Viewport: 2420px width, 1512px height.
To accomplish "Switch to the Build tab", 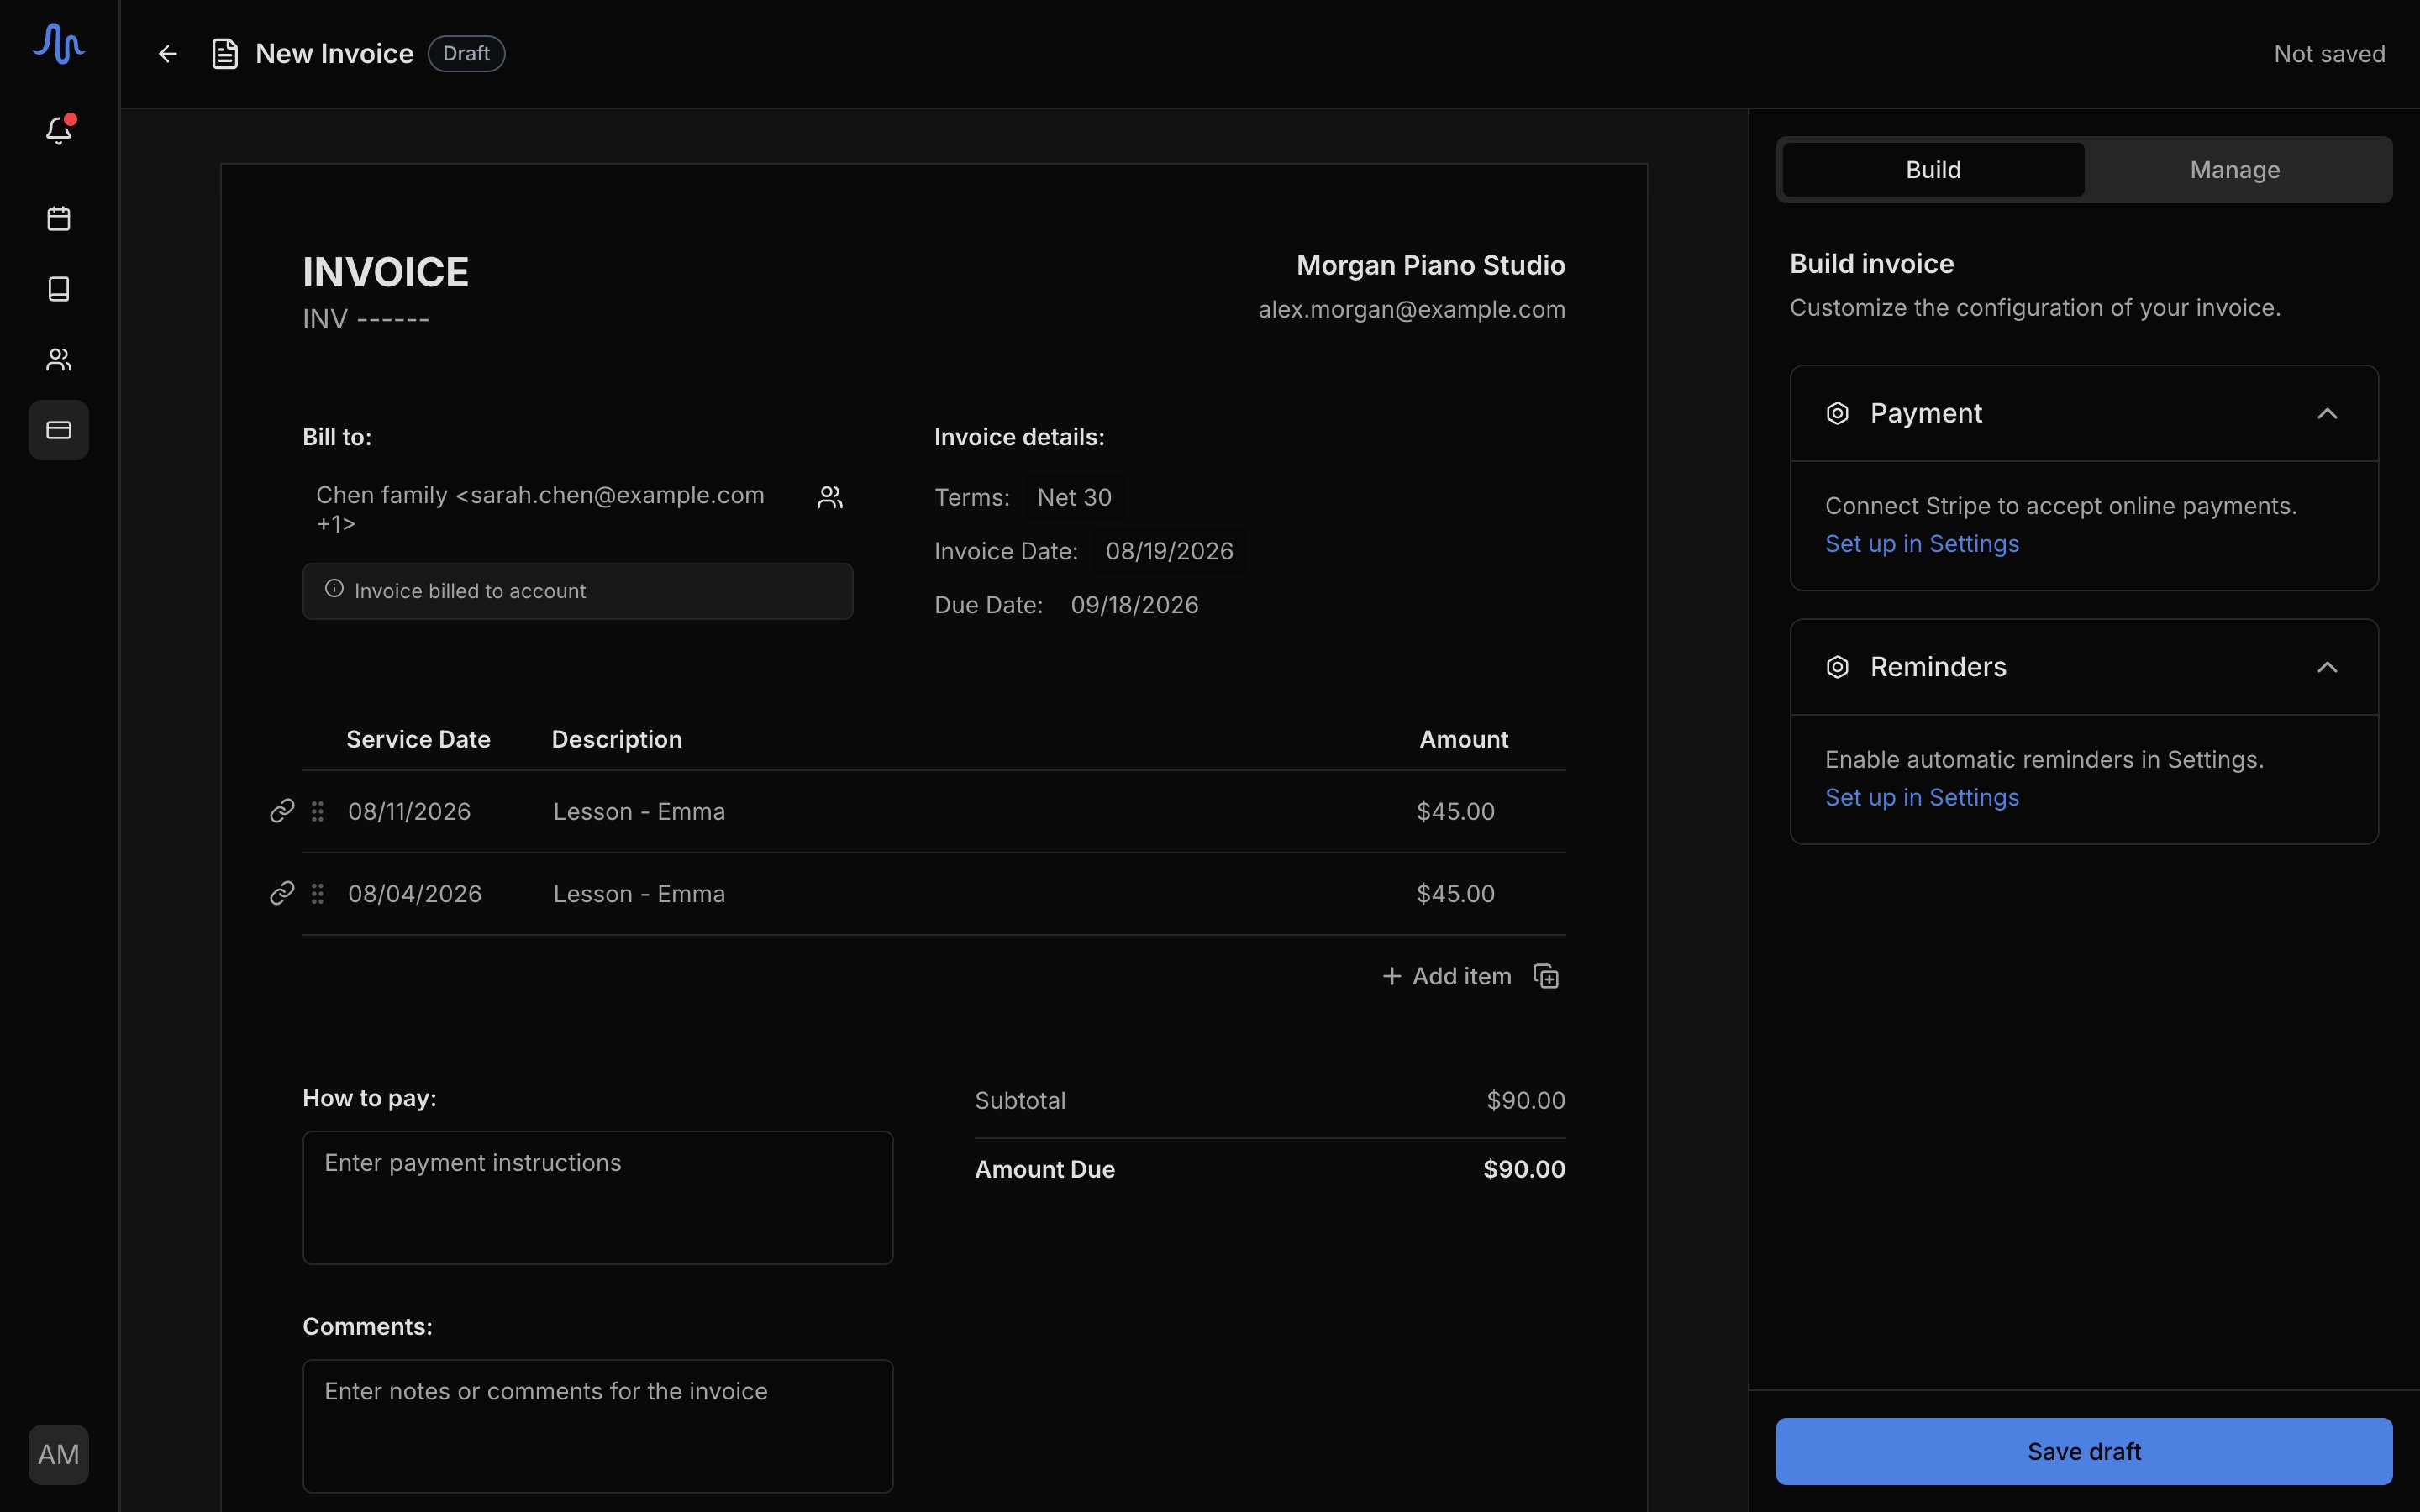I will pyautogui.click(x=1933, y=170).
